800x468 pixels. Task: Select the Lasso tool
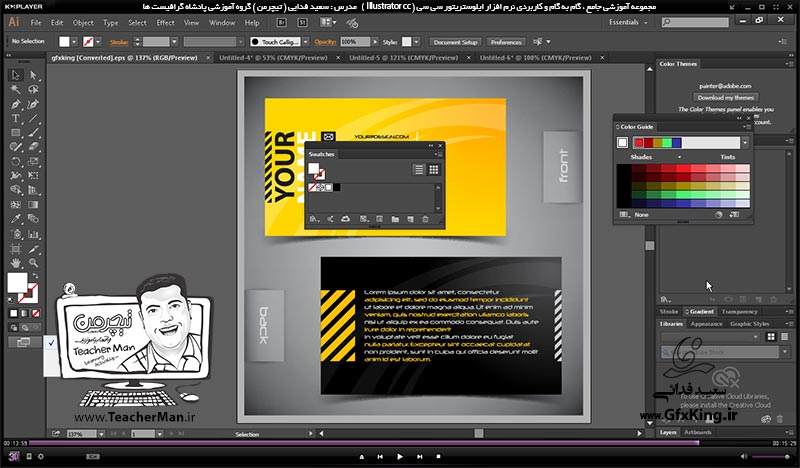click(33, 90)
